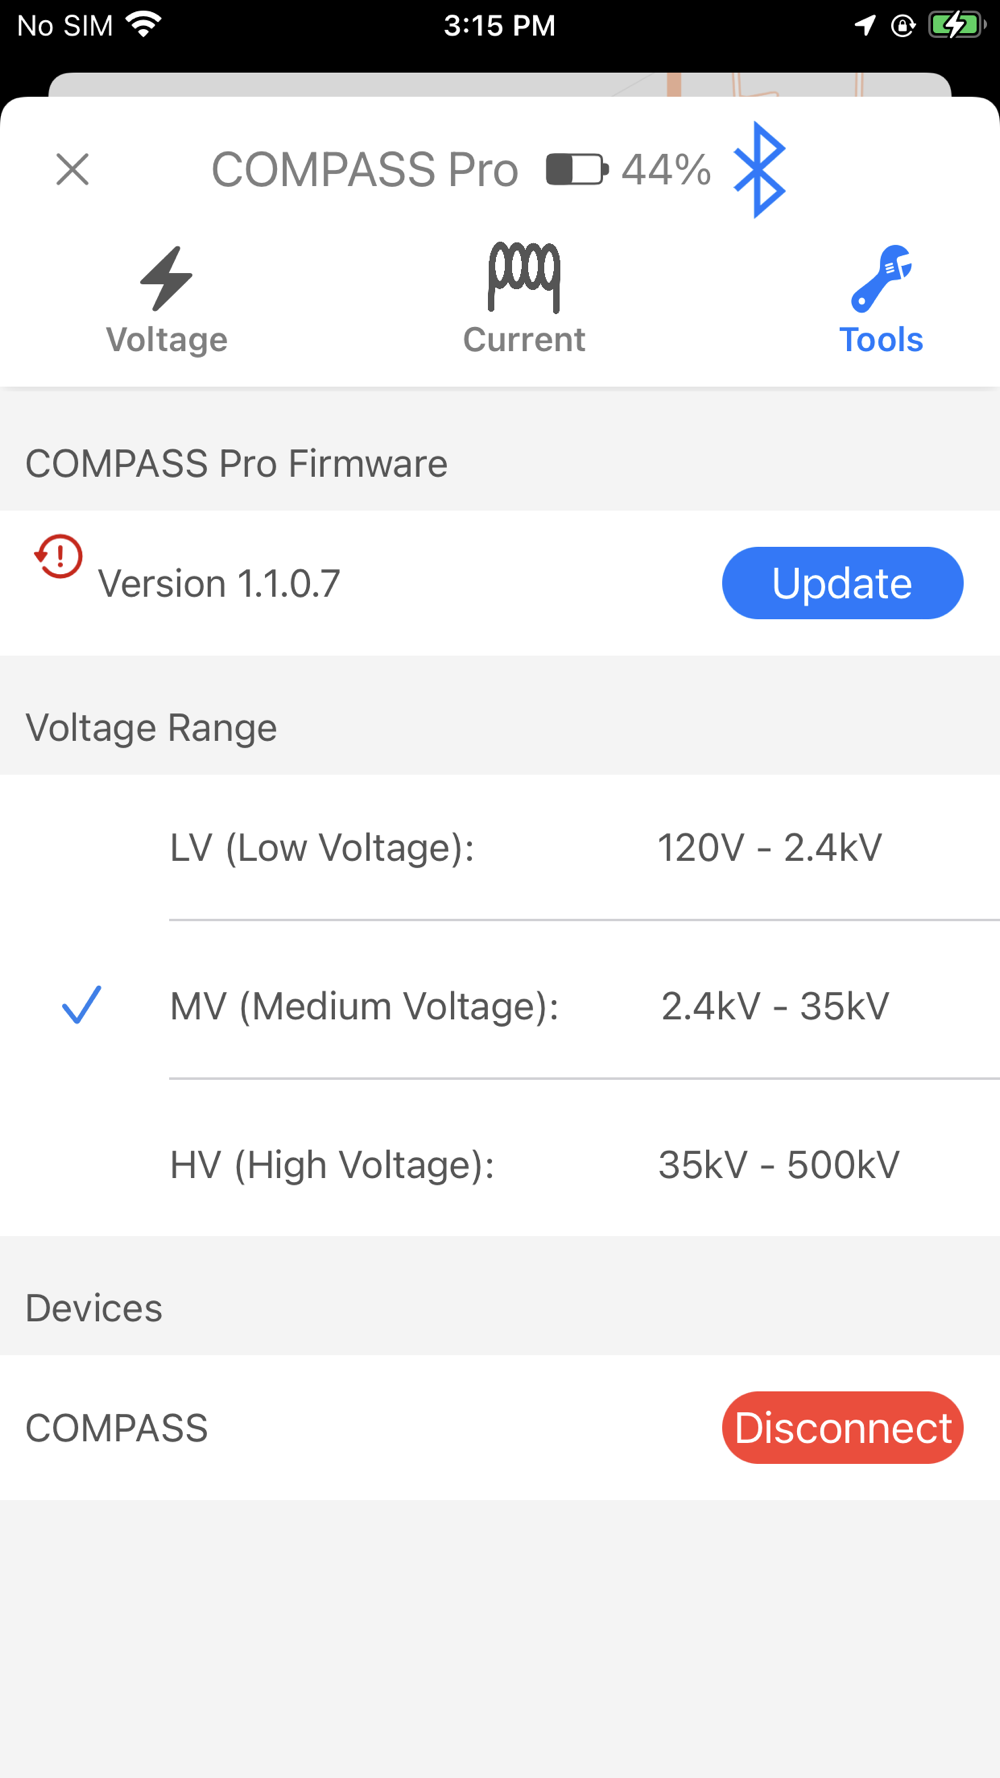
Task: Tap the outdated firmware warning icon
Action: (x=58, y=556)
